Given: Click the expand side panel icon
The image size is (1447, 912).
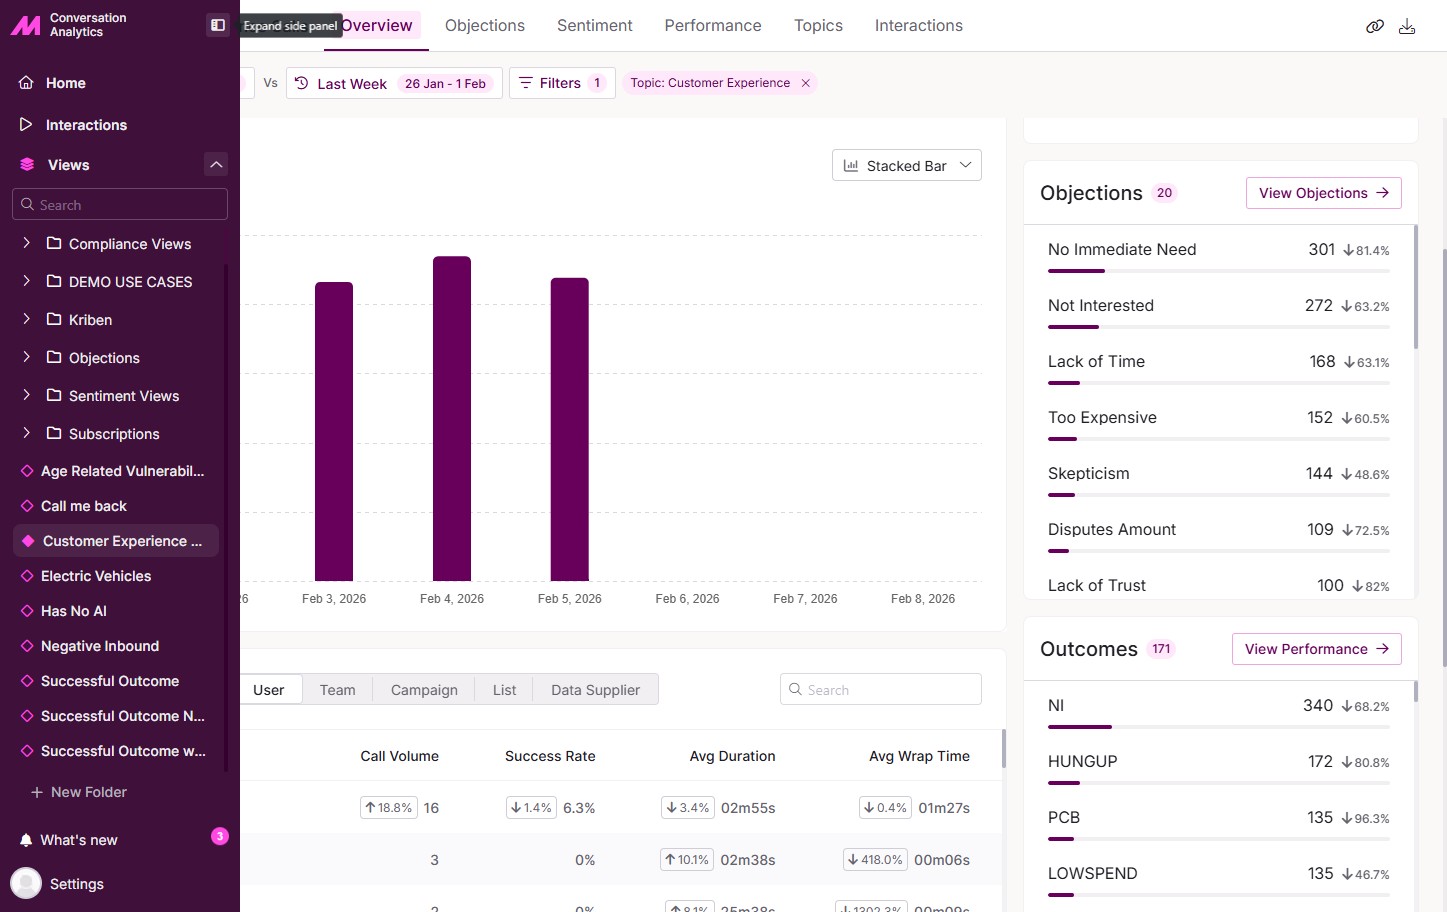Looking at the screenshot, I should click(217, 25).
